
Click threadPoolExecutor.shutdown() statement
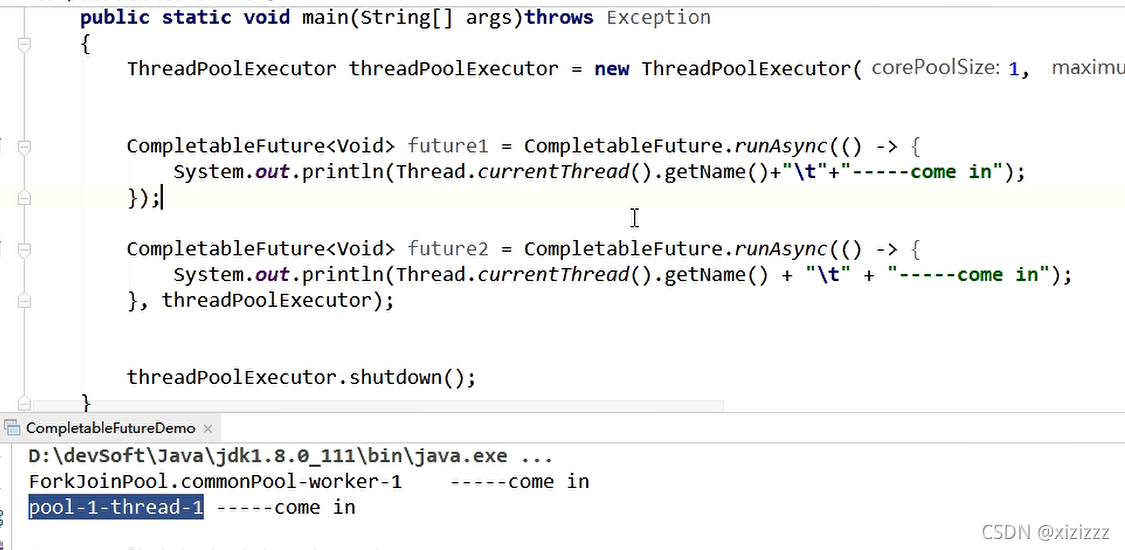[301, 377]
